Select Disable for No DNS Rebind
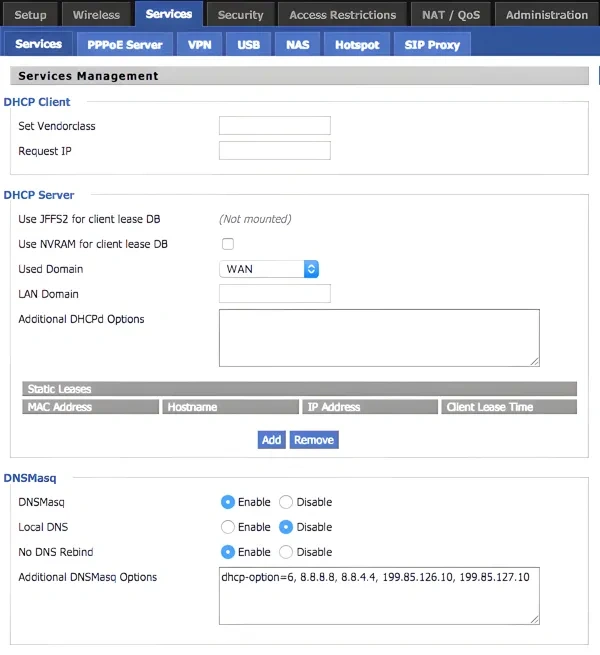Screen dimensions: 600x655 click(x=286, y=552)
